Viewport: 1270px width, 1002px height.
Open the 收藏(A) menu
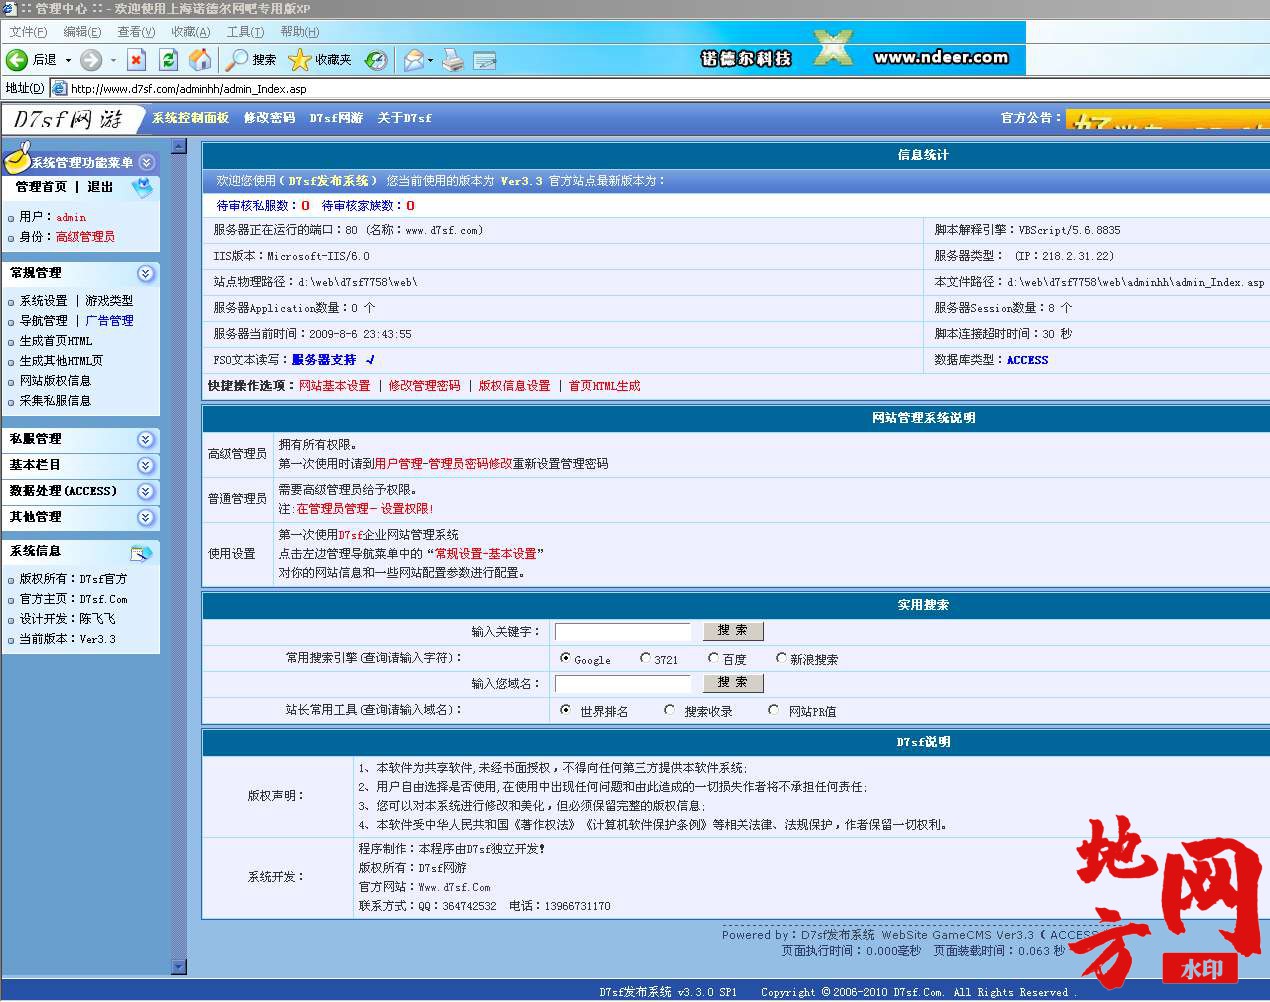click(190, 32)
